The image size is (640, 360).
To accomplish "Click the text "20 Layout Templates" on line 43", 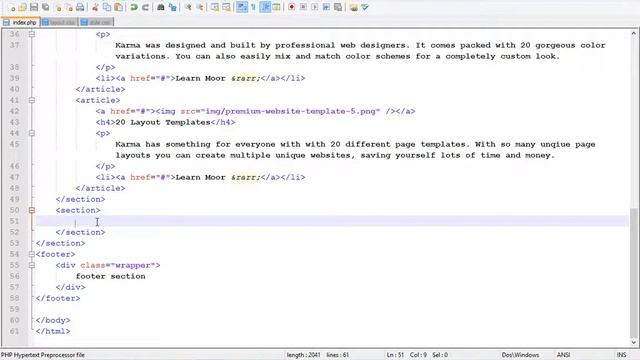I will [x=163, y=122].
